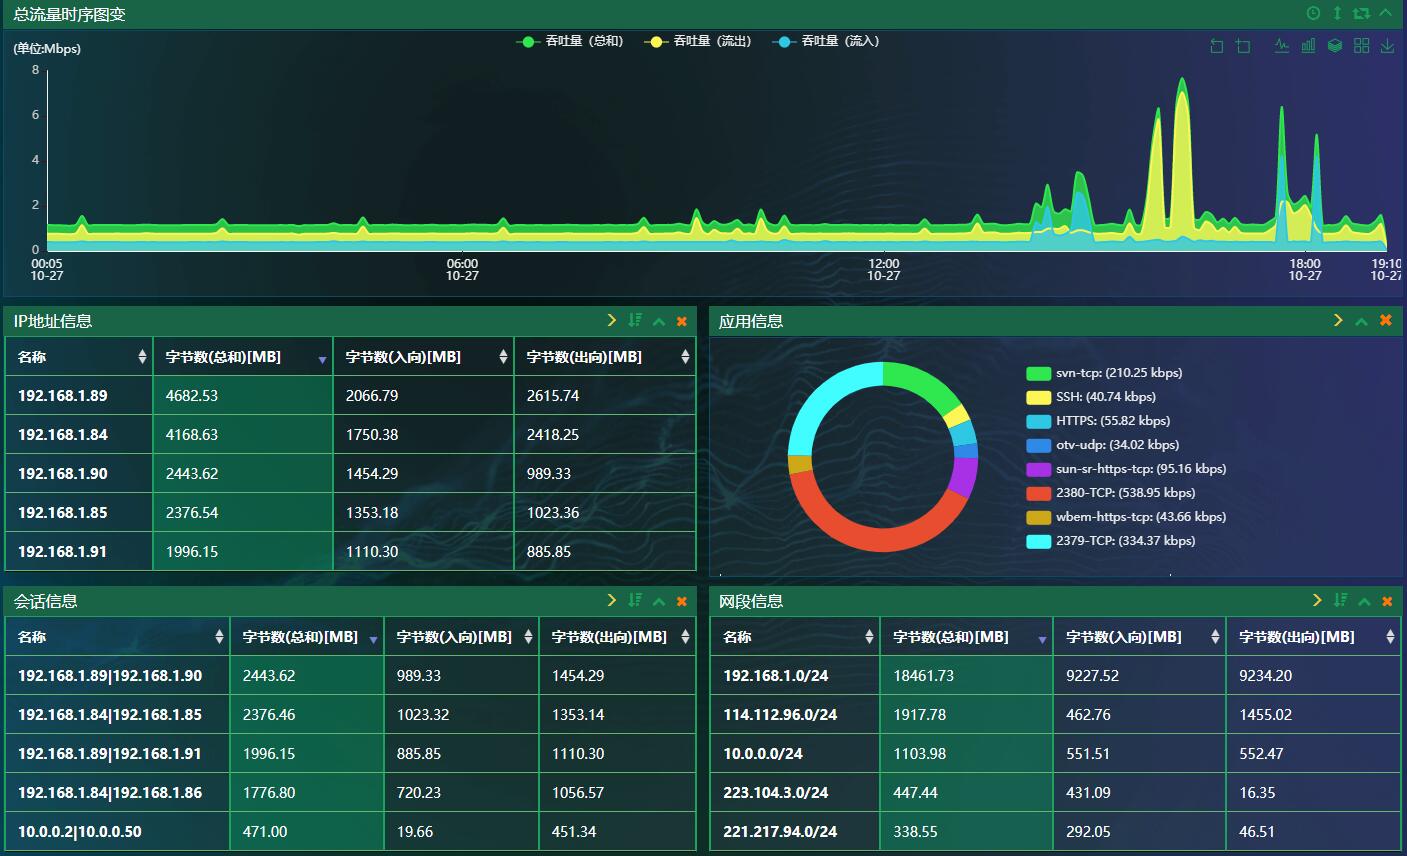Viewport: 1407px width, 856px height.
Task: Switch the traffic chart to line view
Action: coord(1282,46)
